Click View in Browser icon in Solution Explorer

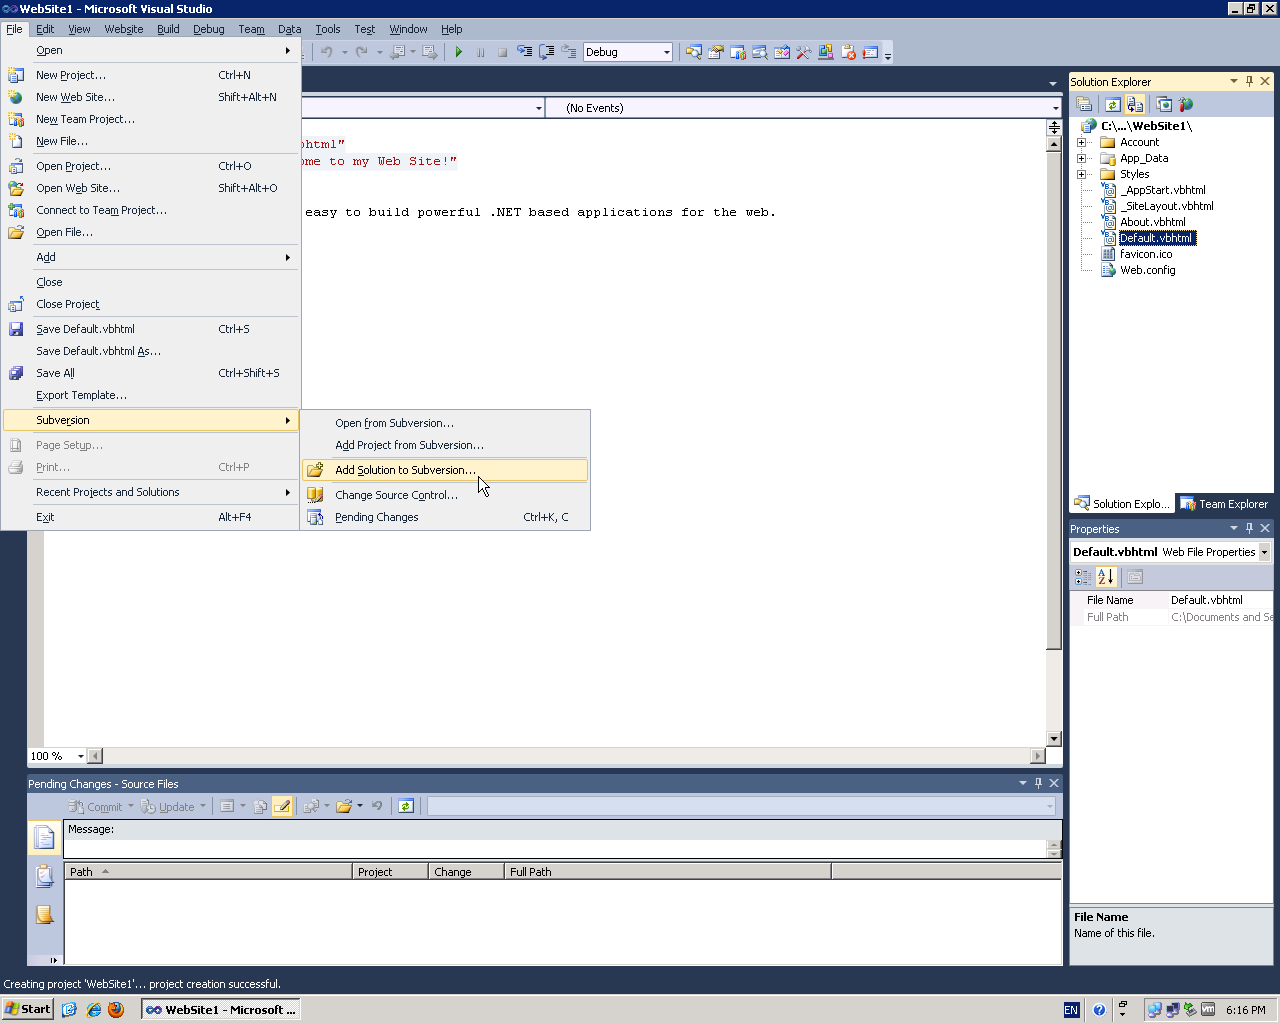pos(1164,104)
